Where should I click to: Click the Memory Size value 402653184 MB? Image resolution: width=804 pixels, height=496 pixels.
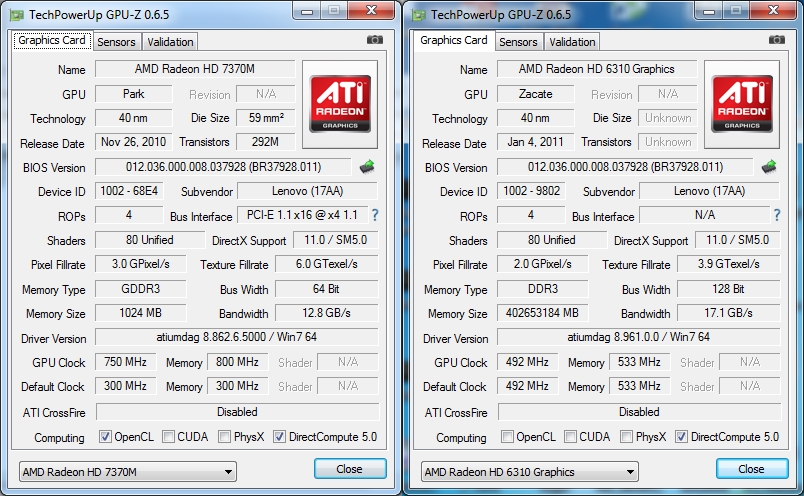(542, 313)
